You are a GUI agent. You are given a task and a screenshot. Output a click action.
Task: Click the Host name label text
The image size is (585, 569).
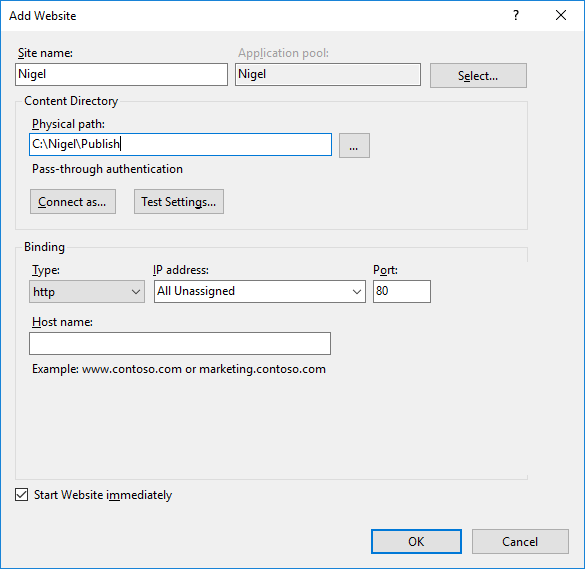[x=62, y=322]
